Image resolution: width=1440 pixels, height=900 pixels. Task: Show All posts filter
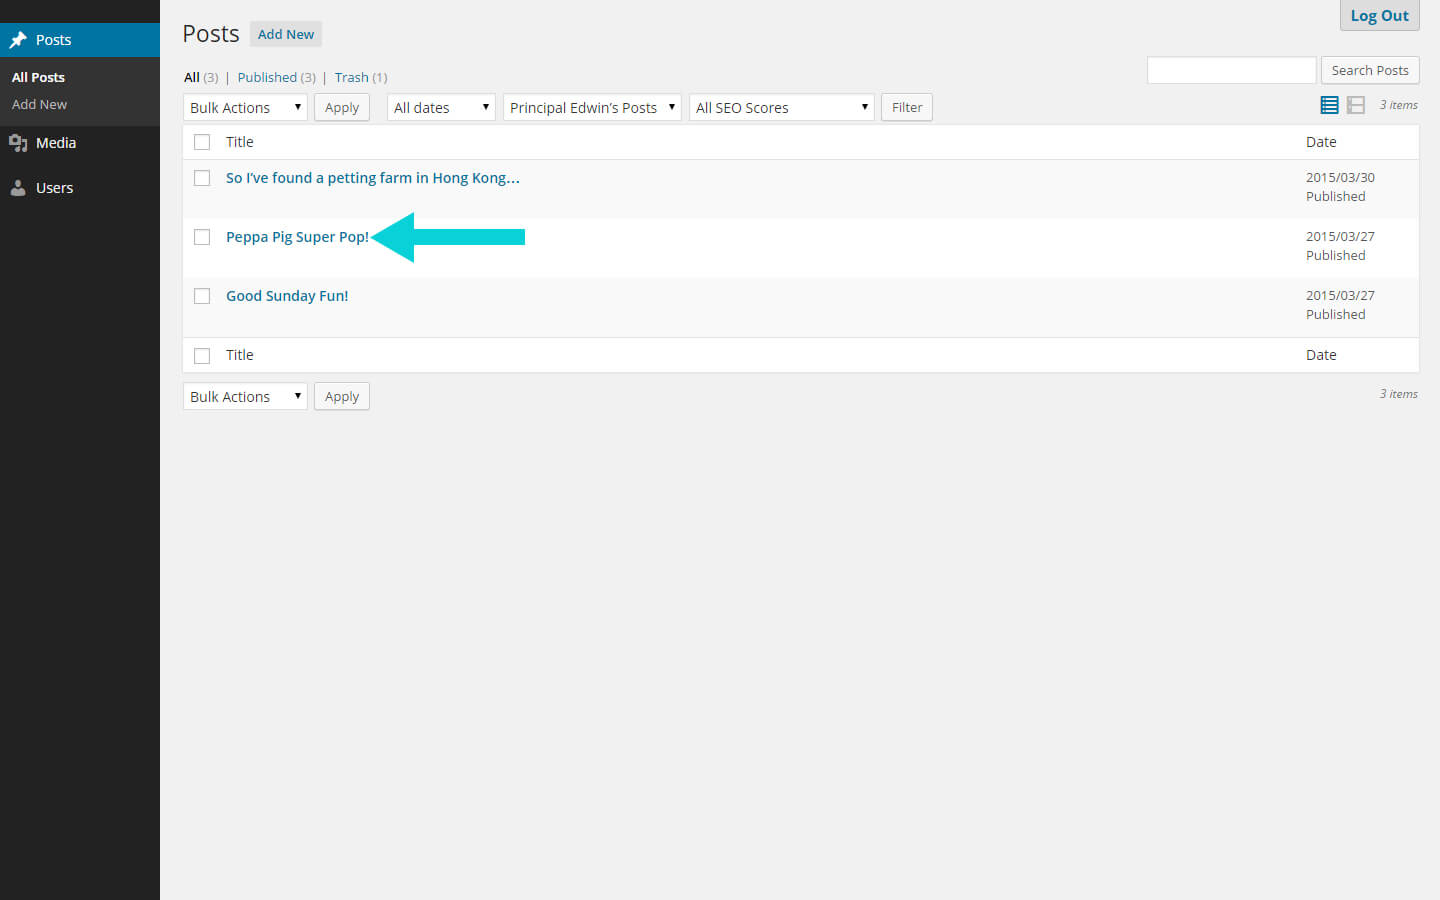click(x=192, y=77)
